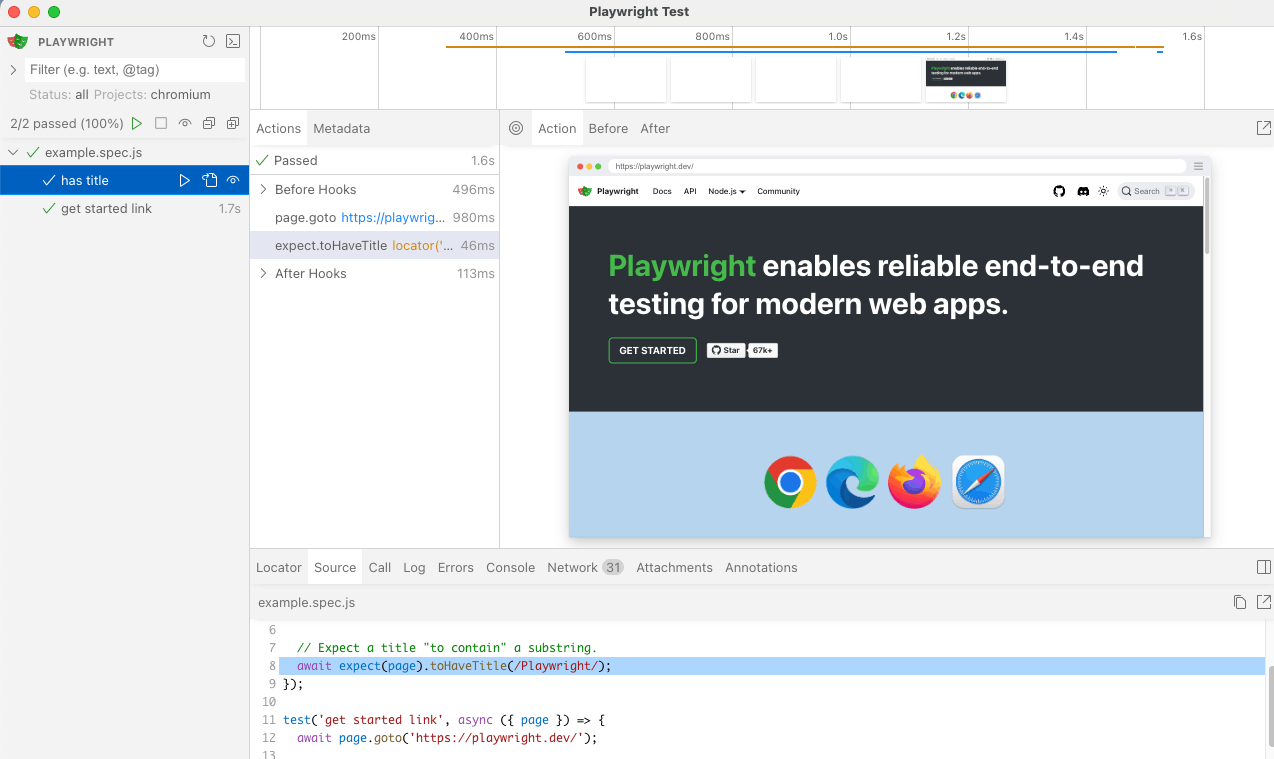Switch to the Before snapshot tab
Screen dimensions: 1274x759
click(608, 129)
